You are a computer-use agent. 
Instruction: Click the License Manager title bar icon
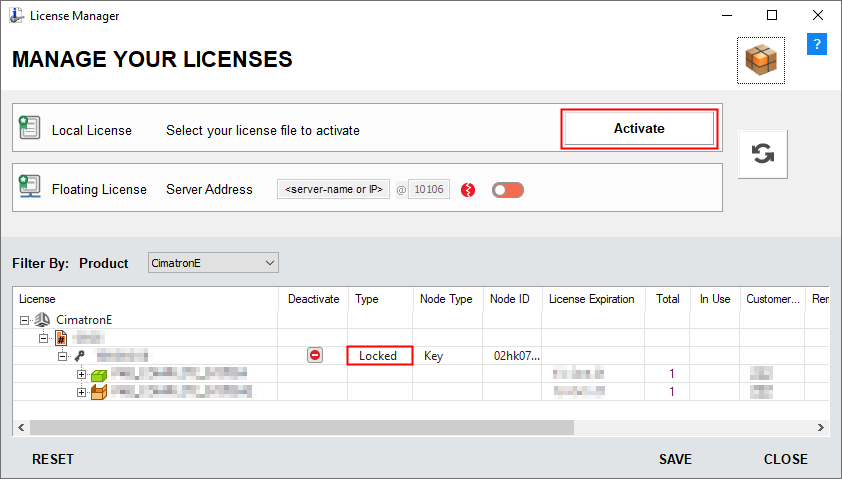[16, 15]
